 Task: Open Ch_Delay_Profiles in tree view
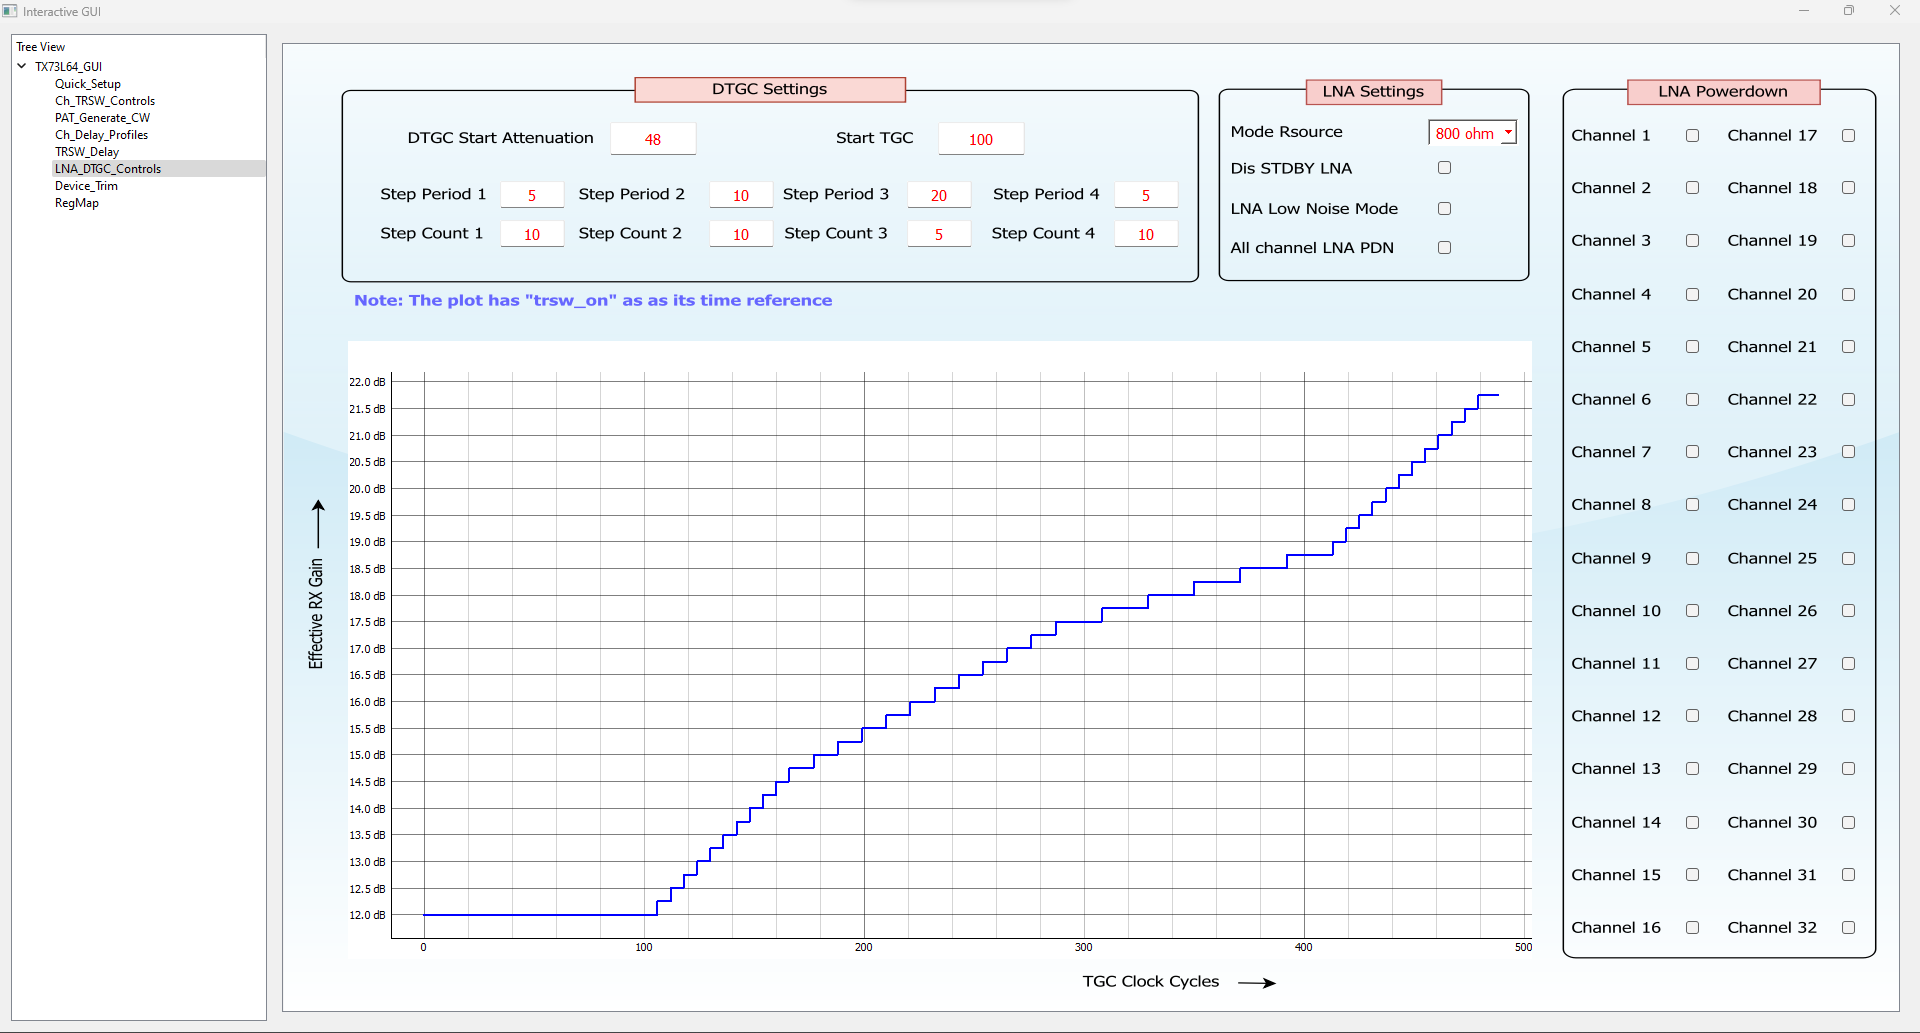[x=101, y=135]
